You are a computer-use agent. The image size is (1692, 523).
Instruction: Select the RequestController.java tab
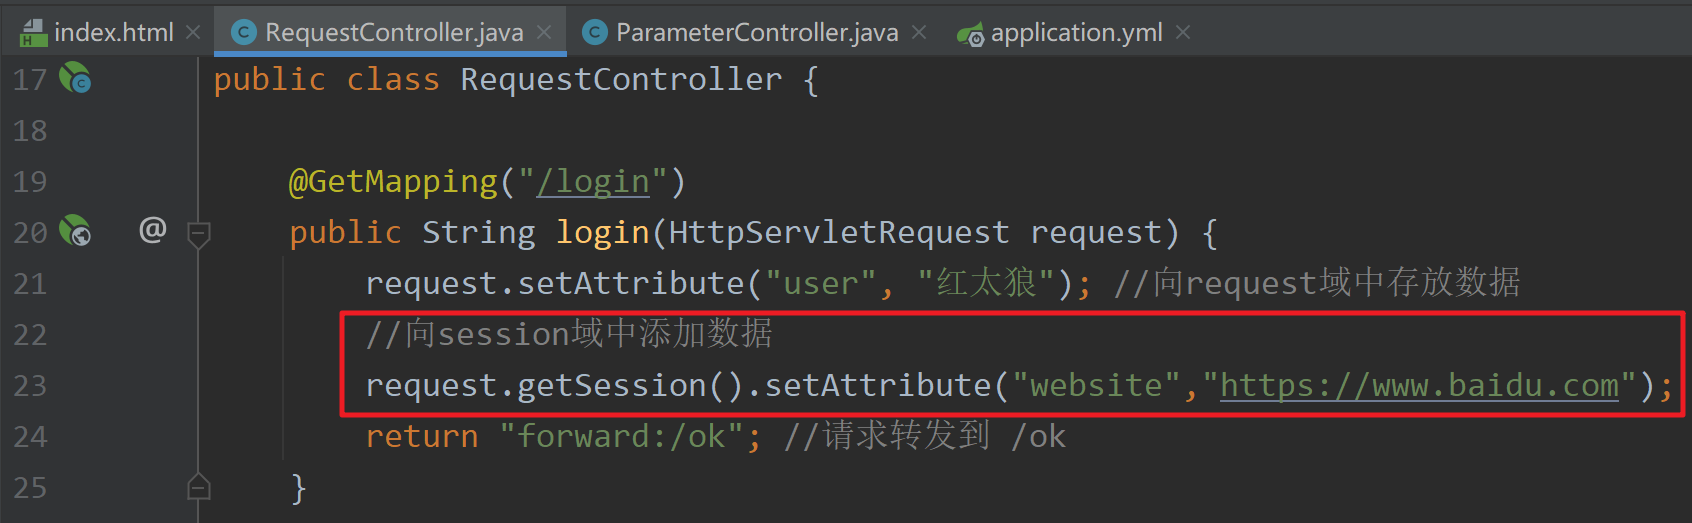tap(393, 33)
